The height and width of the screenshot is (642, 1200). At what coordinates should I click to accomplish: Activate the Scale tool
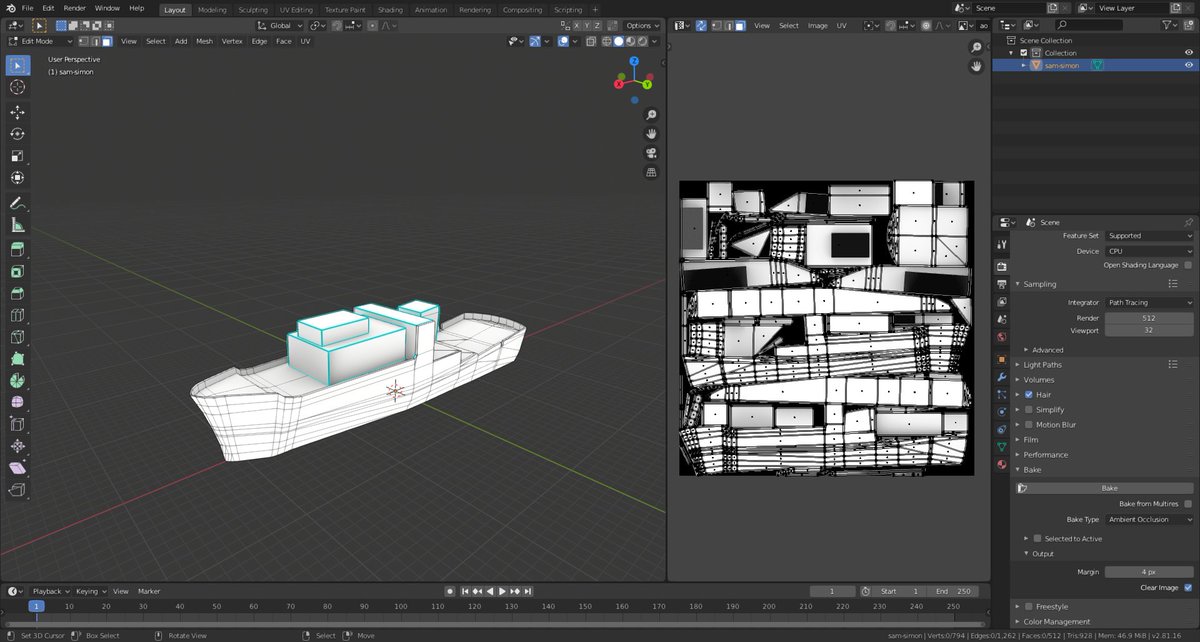coord(17,156)
